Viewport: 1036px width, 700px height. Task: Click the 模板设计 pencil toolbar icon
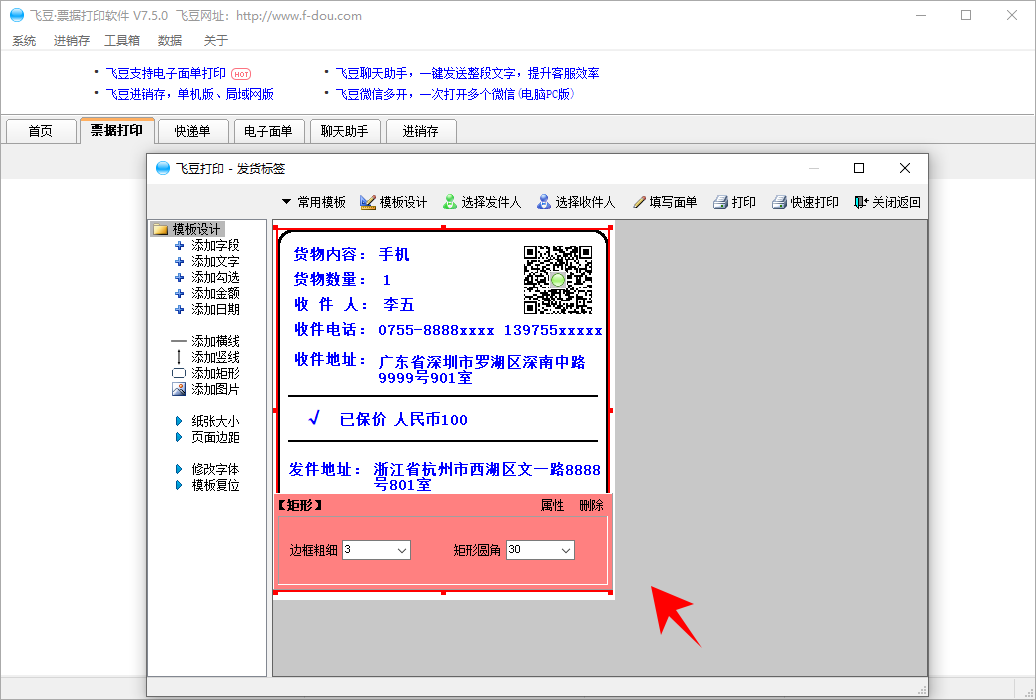click(368, 202)
